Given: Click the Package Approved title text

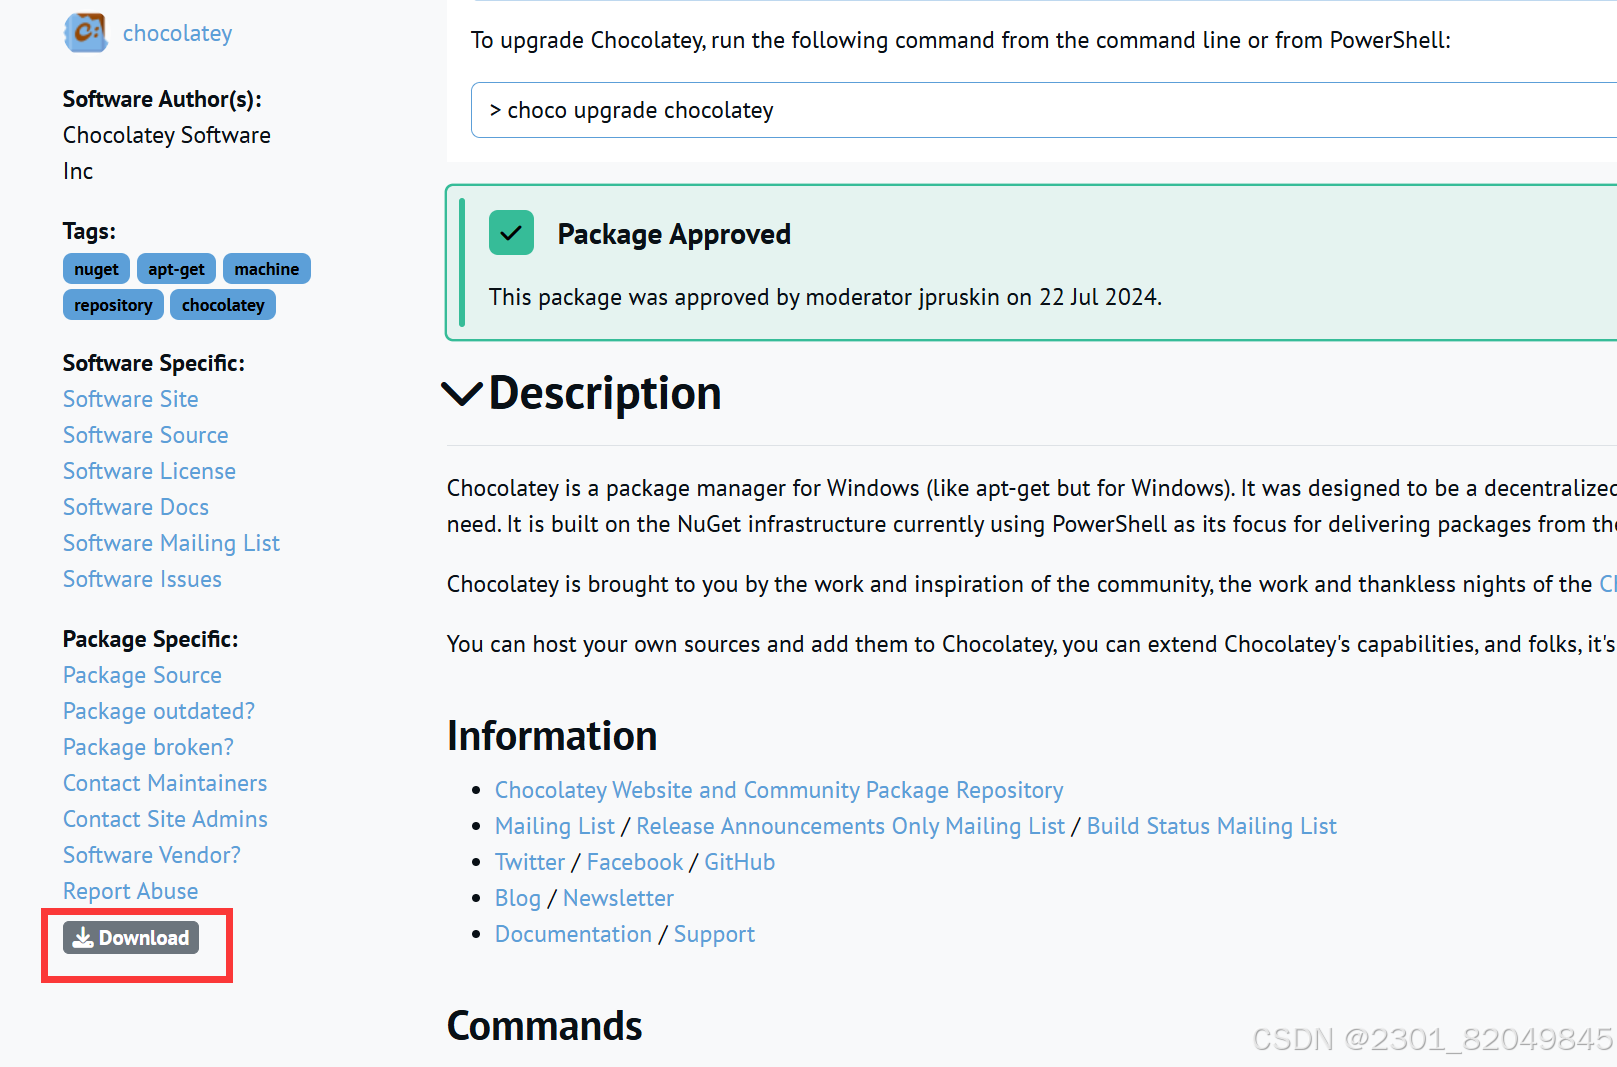Looking at the screenshot, I should (x=674, y=234).
